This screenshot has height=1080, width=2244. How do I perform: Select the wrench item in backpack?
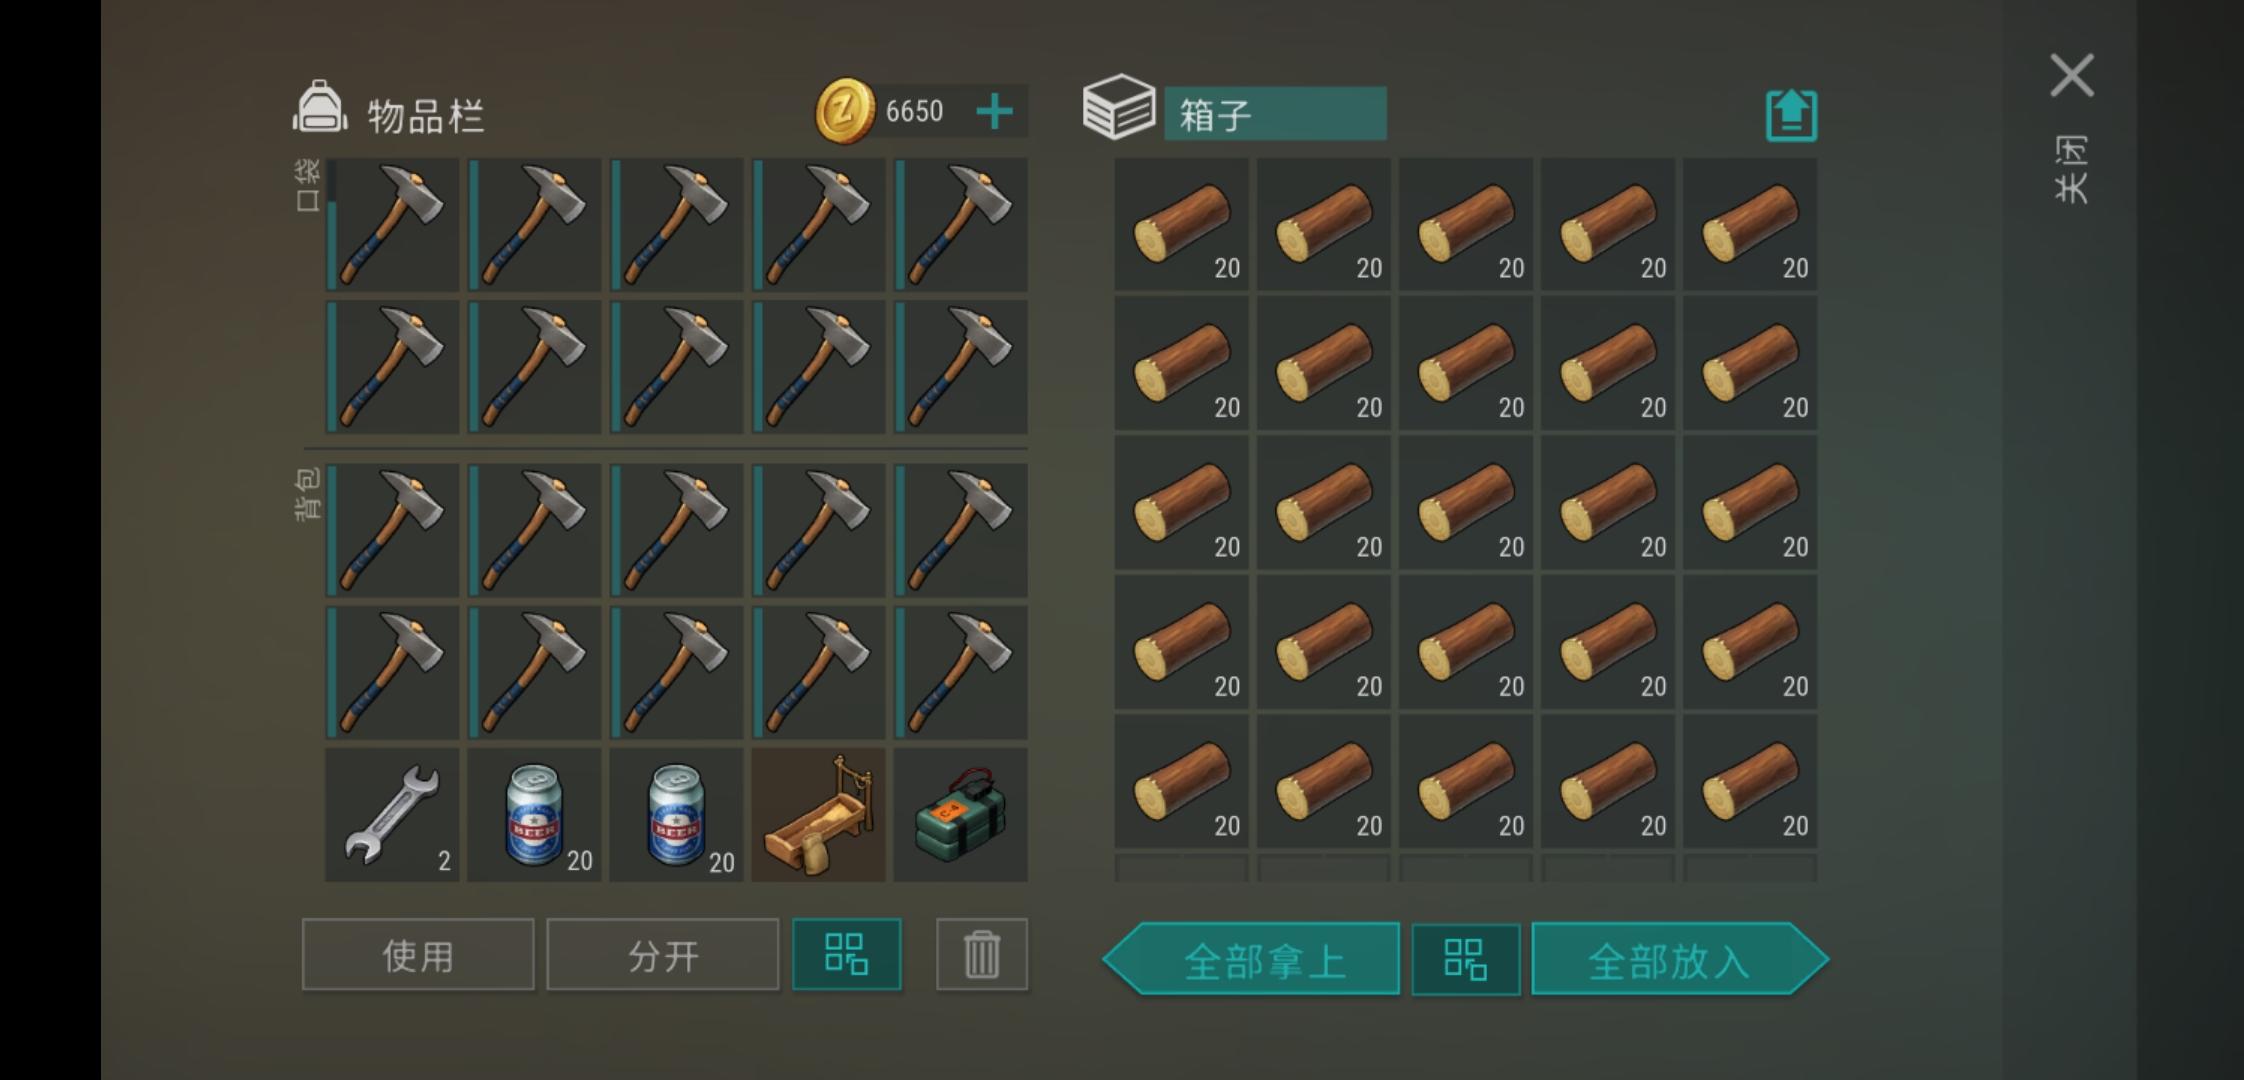pos(392,815)
